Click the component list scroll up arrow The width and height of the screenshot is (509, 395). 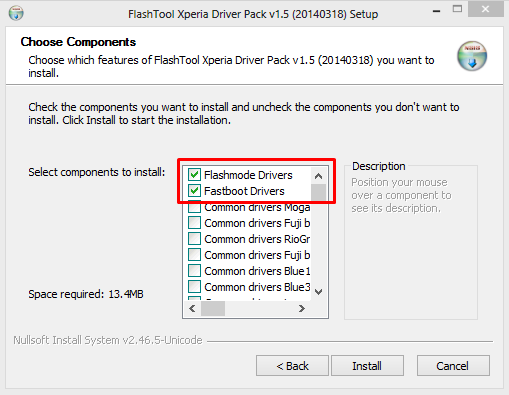pos(318,176)
